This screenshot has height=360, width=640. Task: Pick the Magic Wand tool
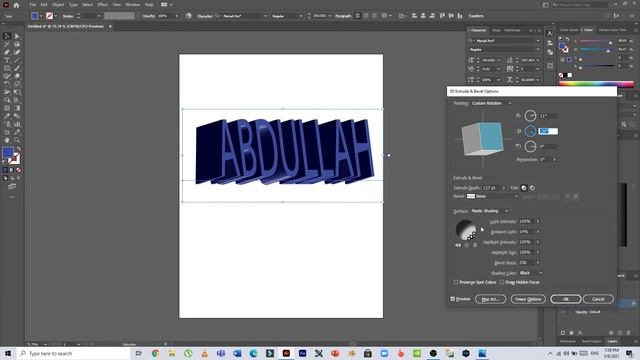tap(7, 44)
